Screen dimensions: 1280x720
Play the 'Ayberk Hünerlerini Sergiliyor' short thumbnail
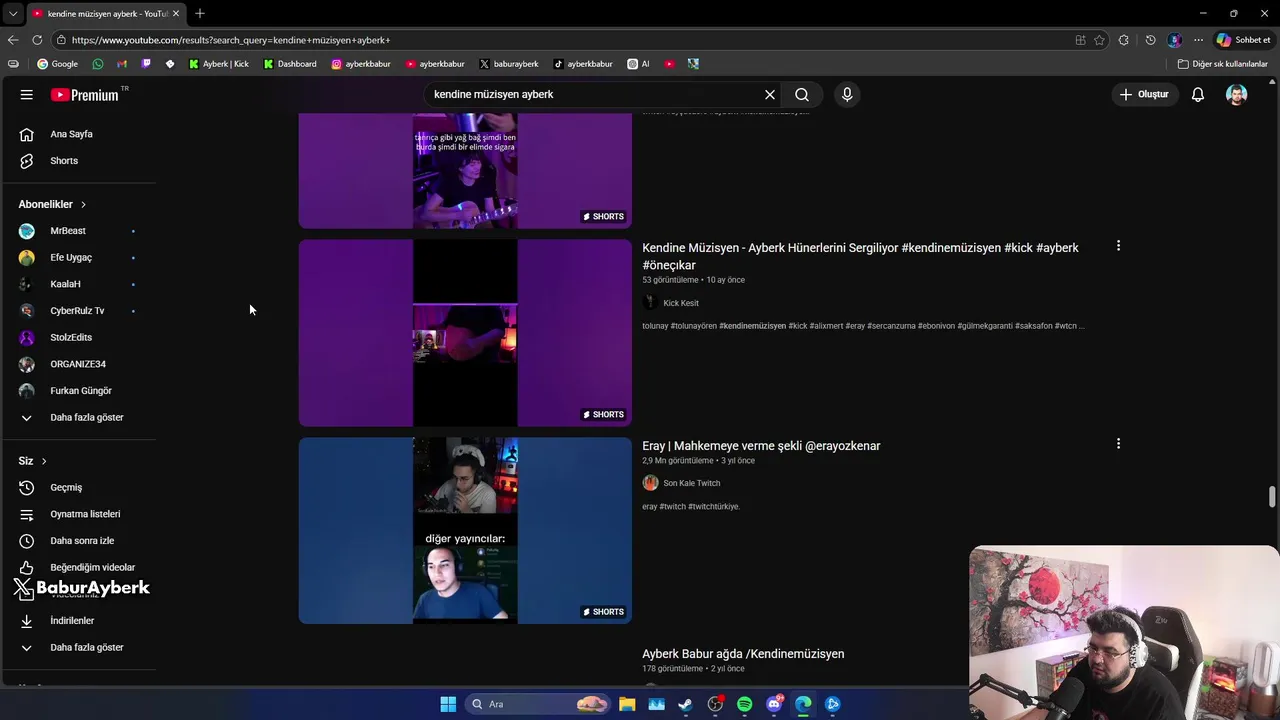tap(465, 333)
